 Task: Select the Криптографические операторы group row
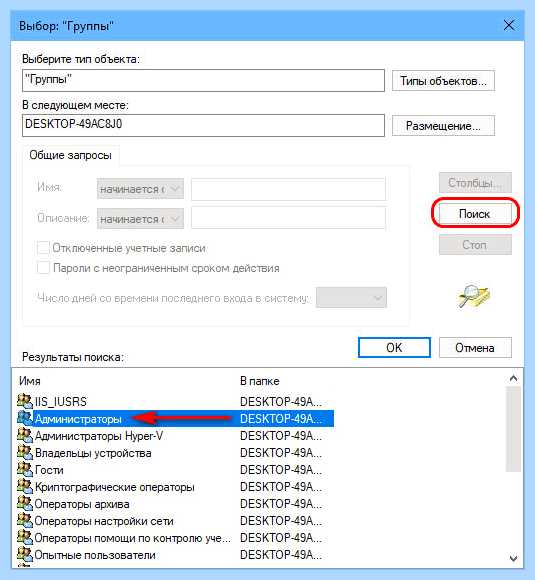175,487
